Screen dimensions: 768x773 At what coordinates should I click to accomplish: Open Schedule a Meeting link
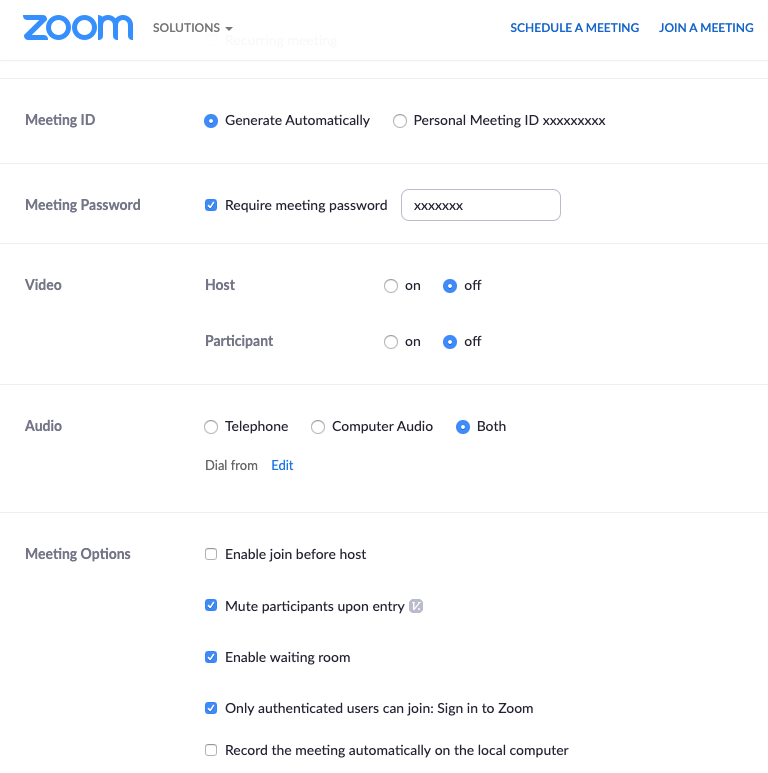[x=574, y=28]
